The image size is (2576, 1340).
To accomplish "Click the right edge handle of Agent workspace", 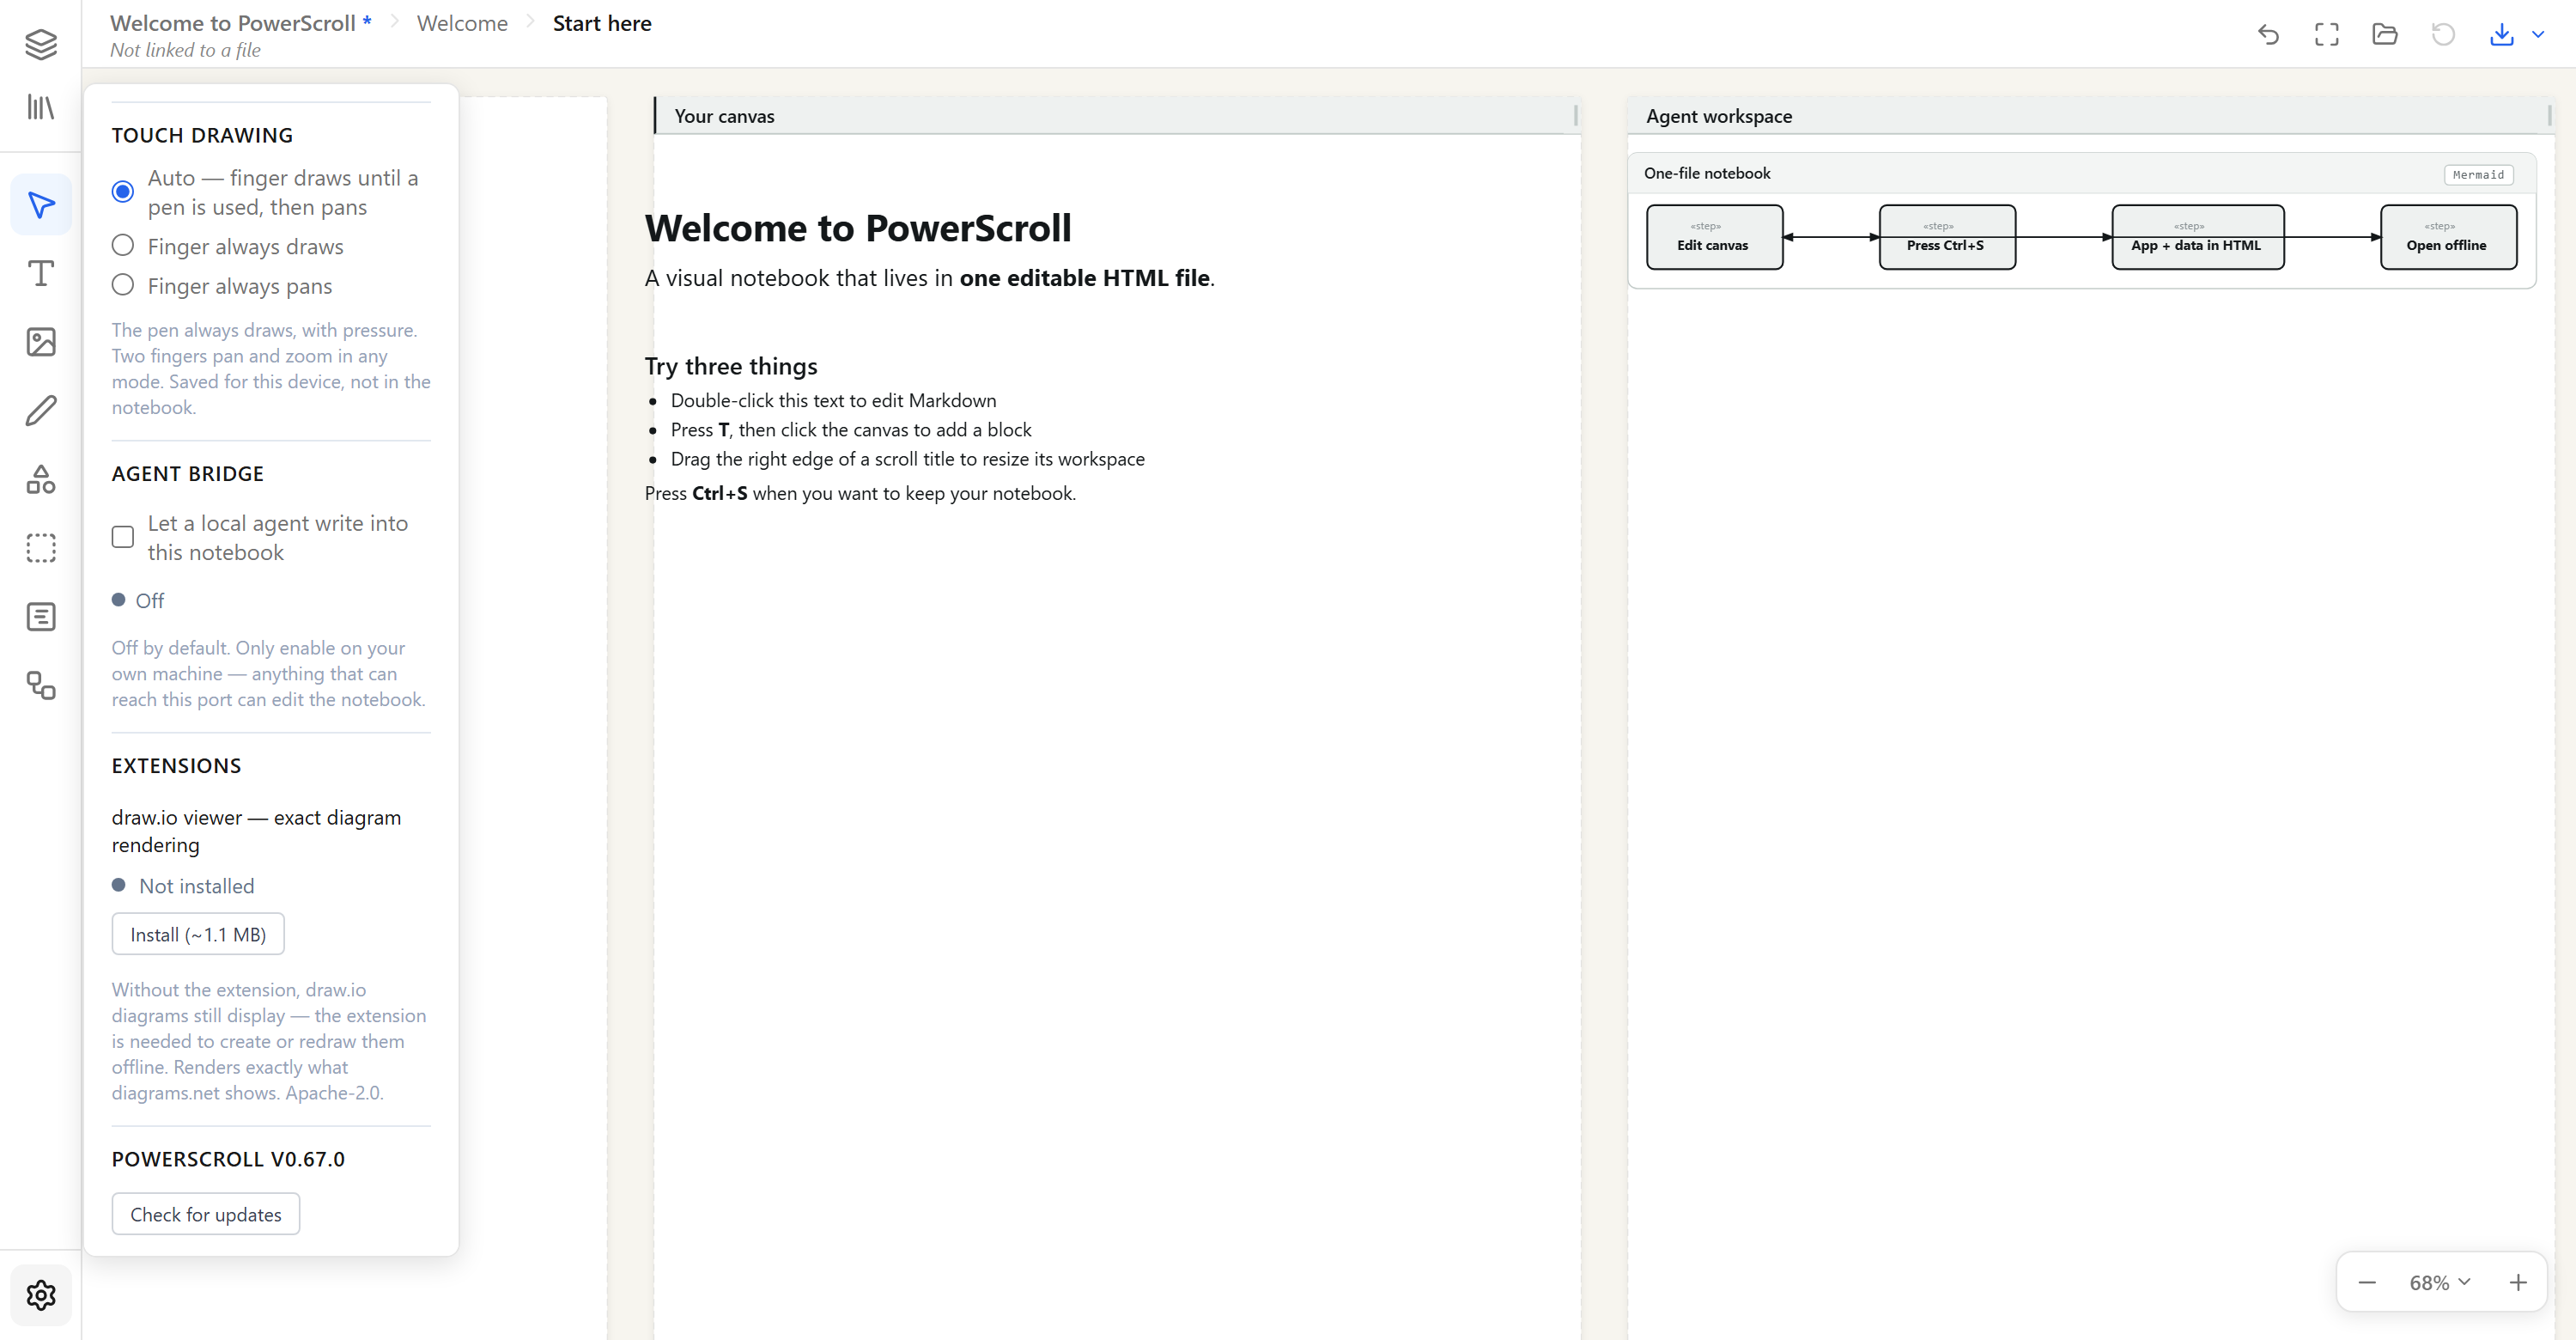I will 2549,116.
